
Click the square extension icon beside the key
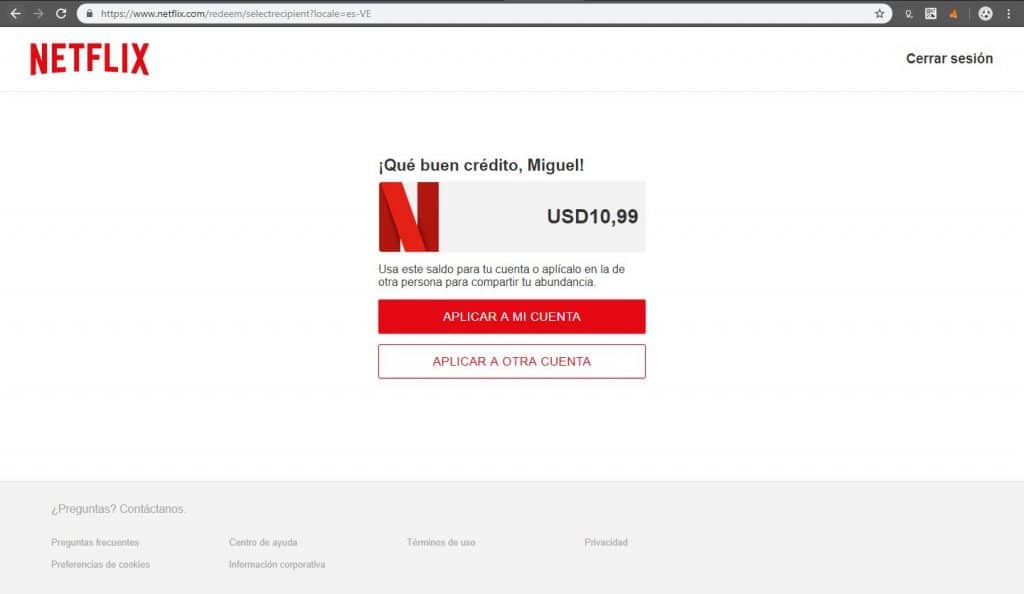[x=931, y=13]
